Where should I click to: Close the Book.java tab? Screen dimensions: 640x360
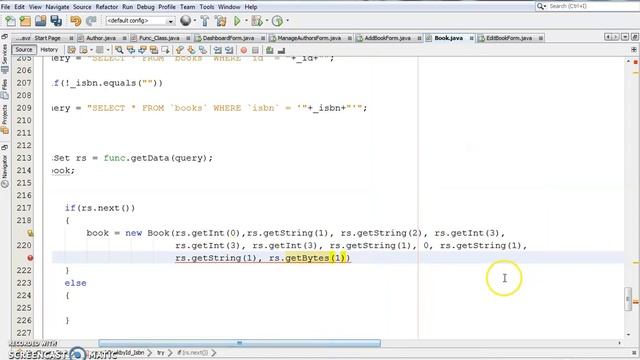point(471,38)
